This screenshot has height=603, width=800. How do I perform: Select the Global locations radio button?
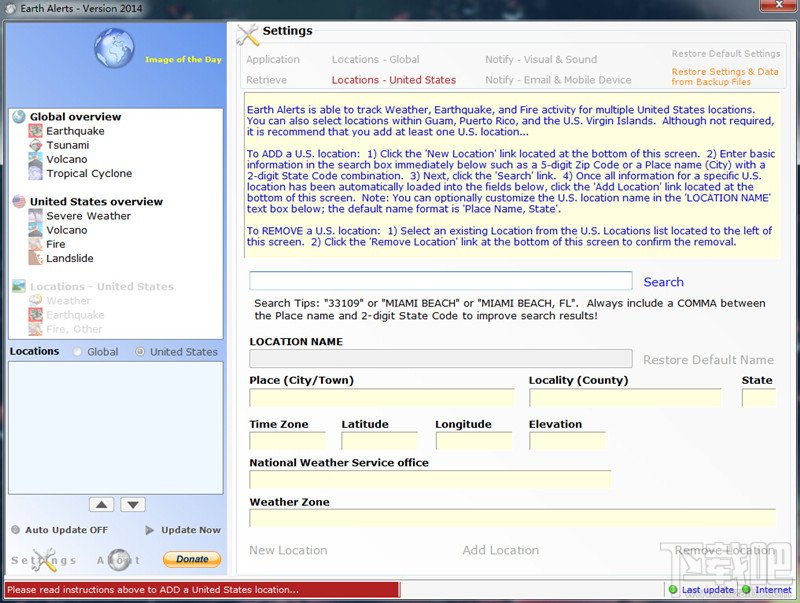coord(77,352)
